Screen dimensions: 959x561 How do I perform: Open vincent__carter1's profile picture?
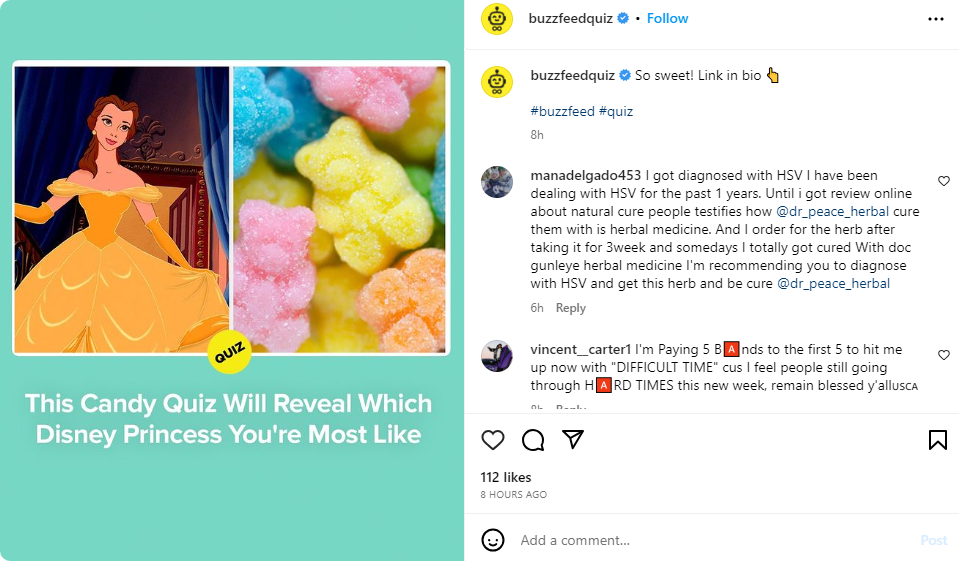pos(497,356)
